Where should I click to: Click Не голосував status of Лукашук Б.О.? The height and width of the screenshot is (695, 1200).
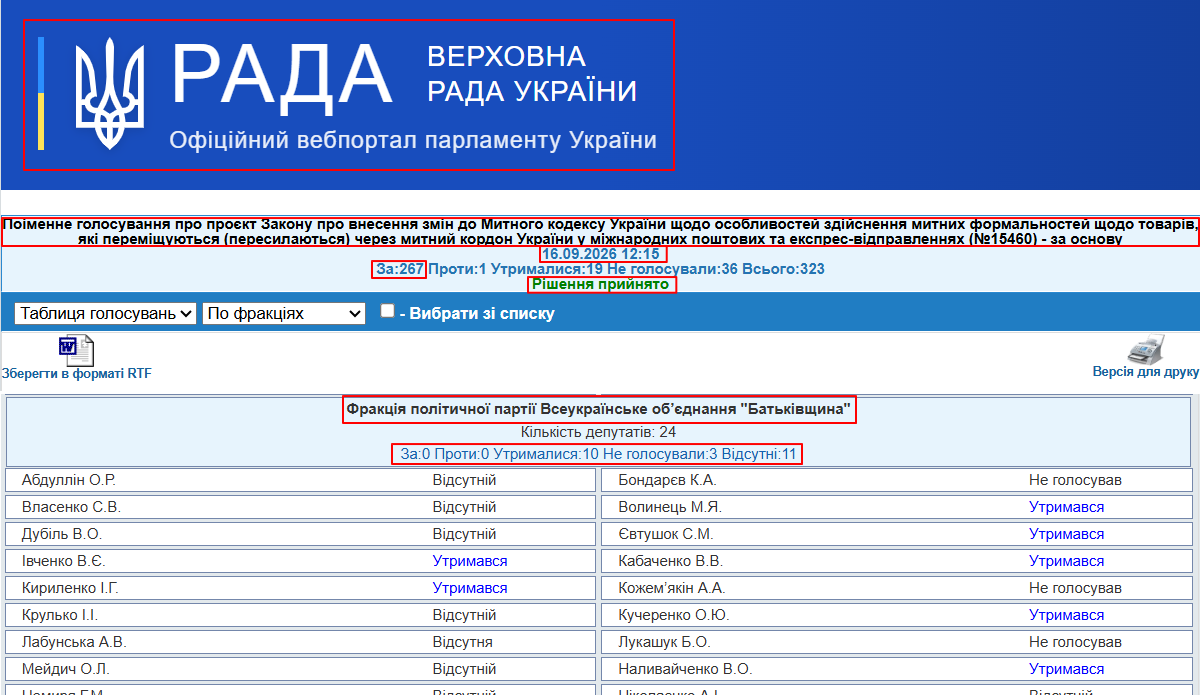[x=1075, y=642]
